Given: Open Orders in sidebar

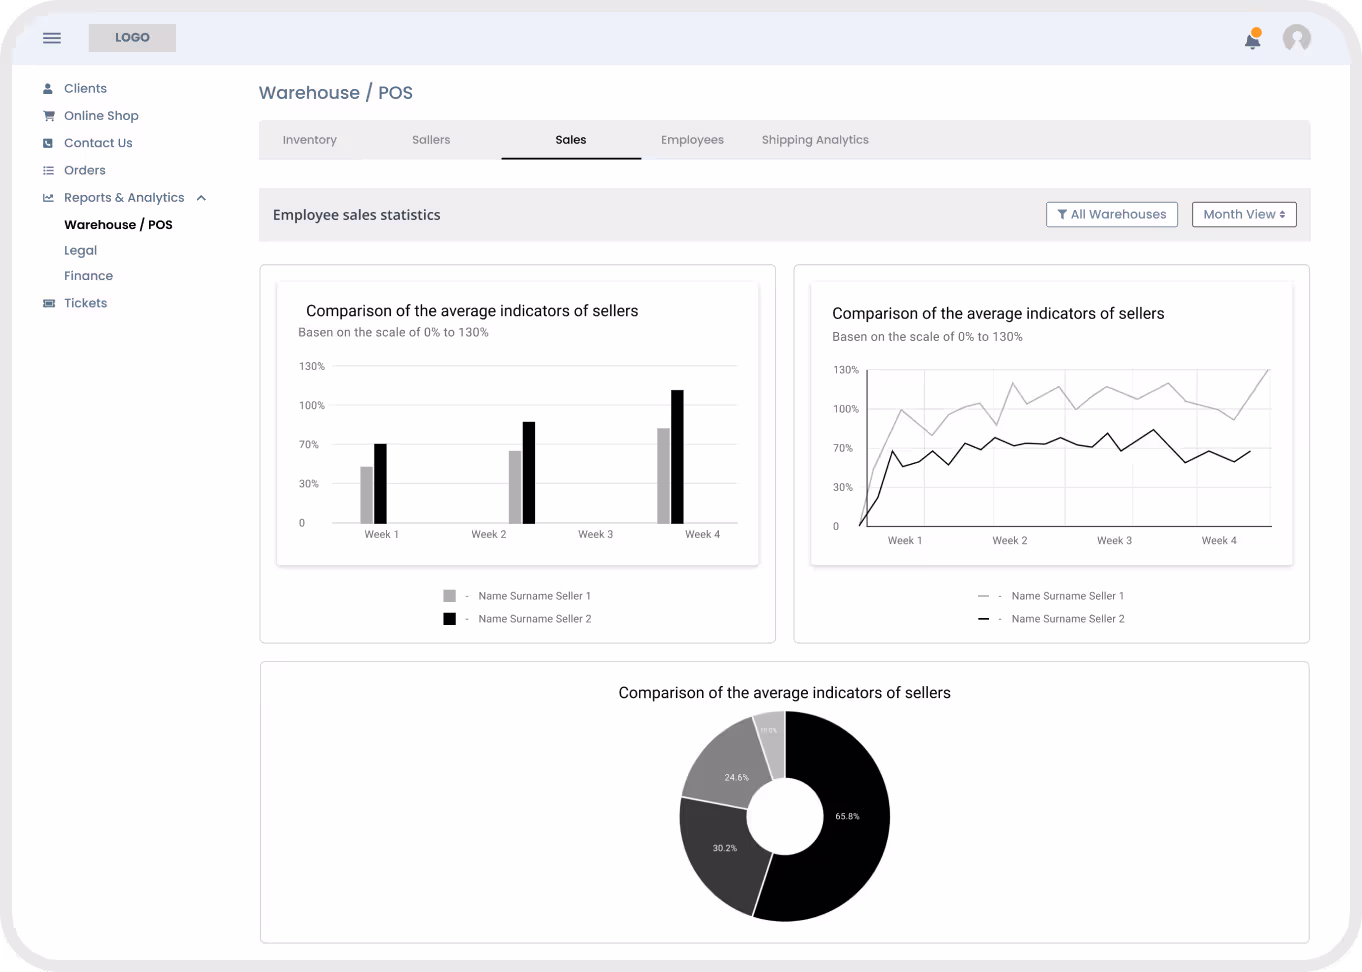Looking at the screenshot, I should coord(85,171).
